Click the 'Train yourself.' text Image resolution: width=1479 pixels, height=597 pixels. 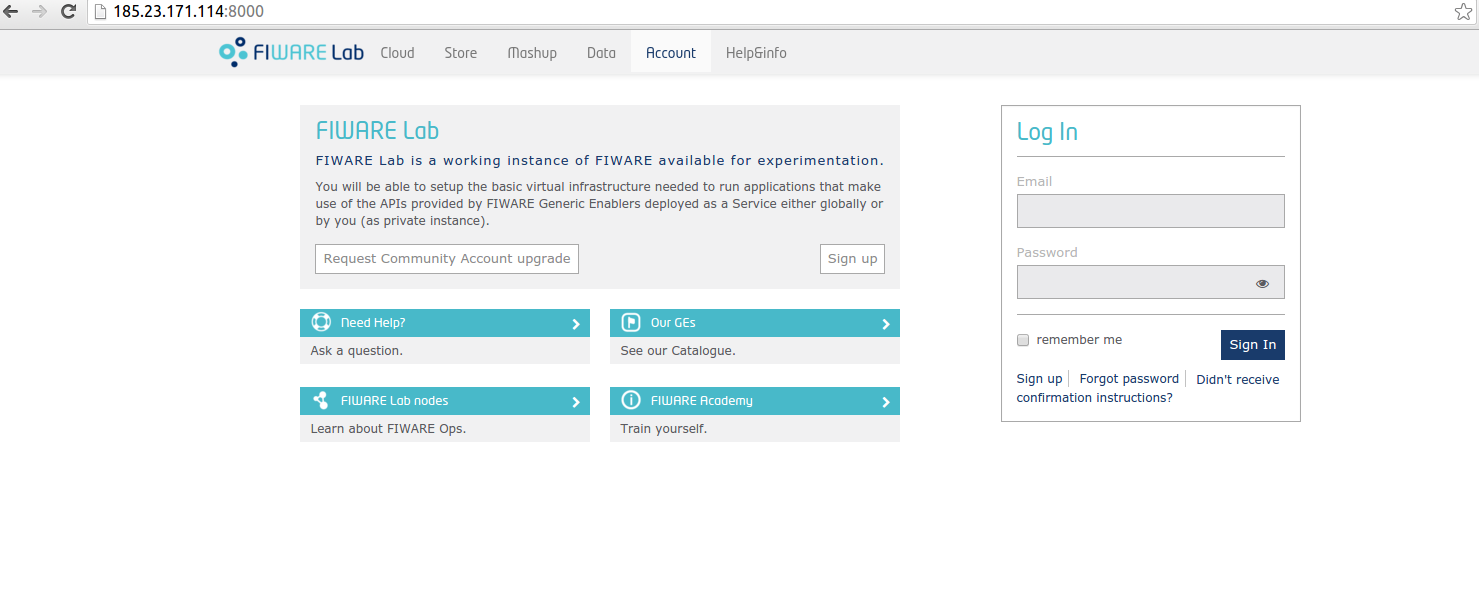point(664,429)
